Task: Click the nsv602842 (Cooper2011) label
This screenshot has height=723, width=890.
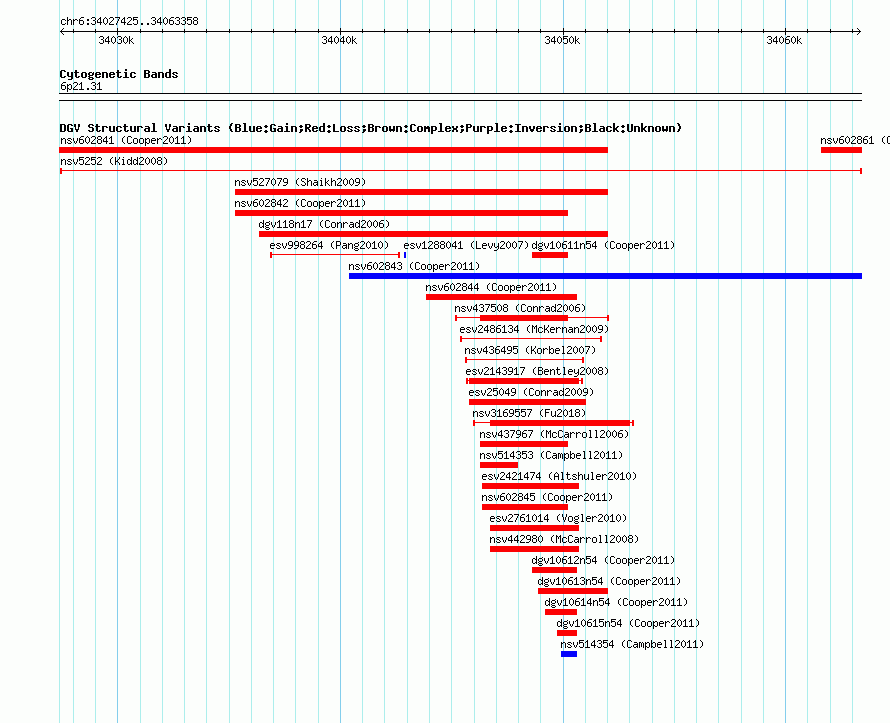Action: click(x=300, y=203)
